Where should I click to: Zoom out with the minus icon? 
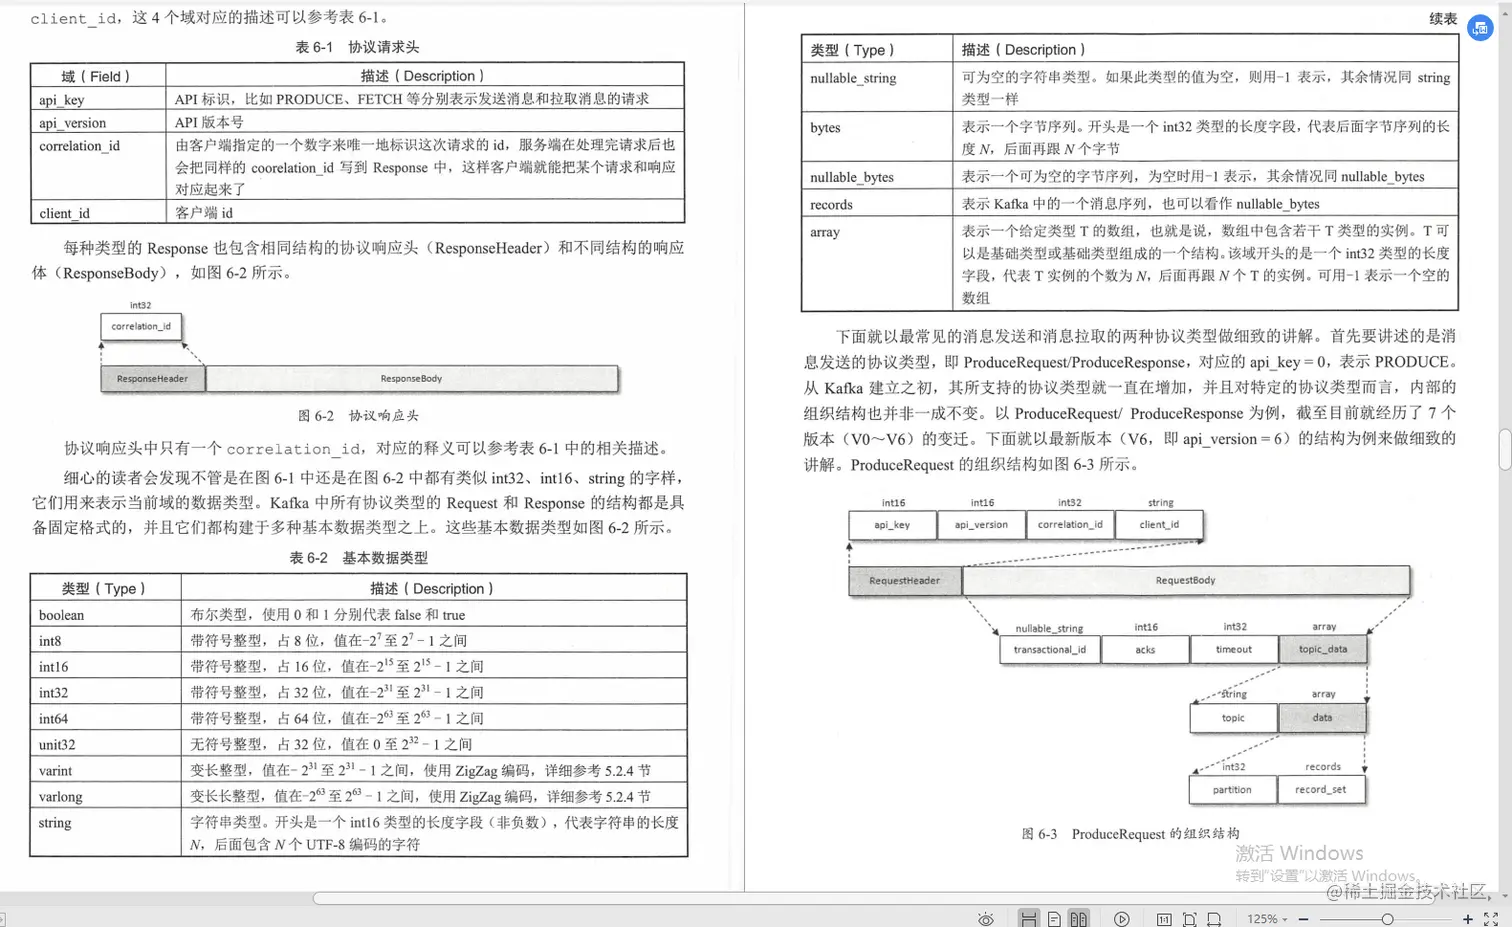tap(1302, 919)
